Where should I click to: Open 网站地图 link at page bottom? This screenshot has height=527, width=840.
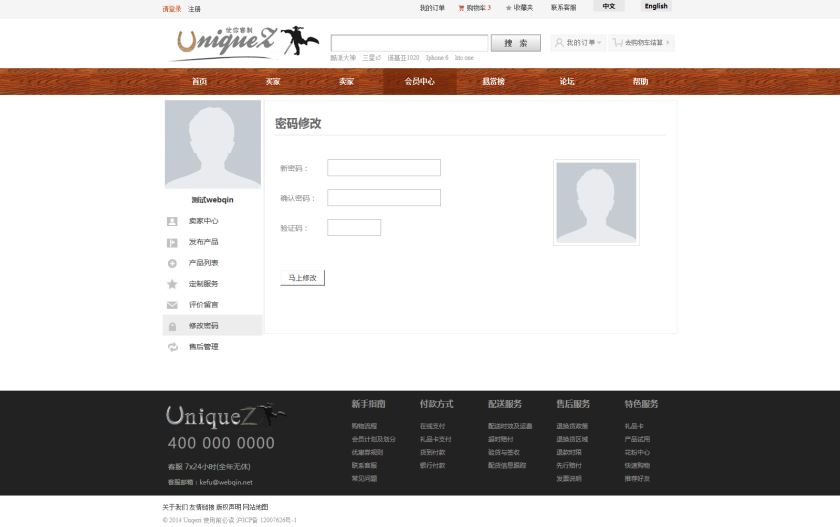tap(256, 507)
